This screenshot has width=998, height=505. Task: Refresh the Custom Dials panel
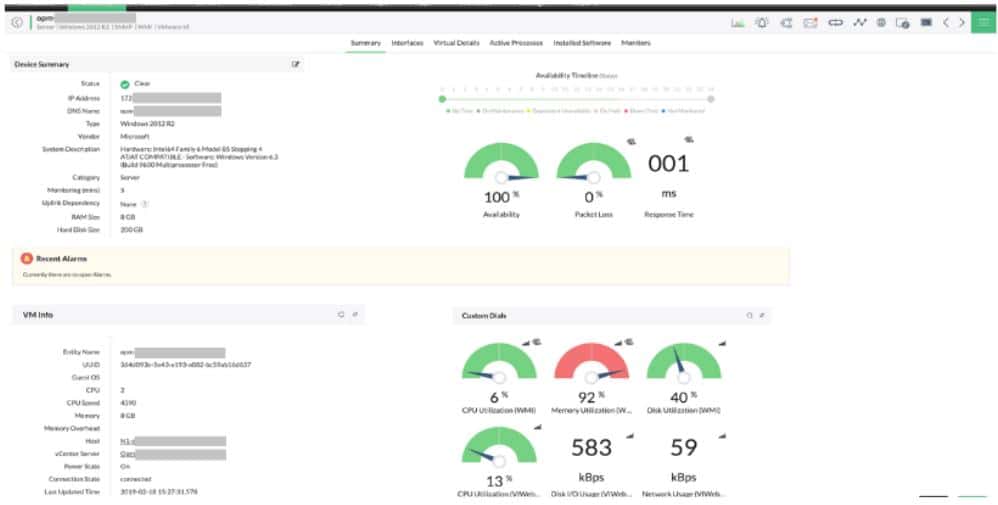tap(749, 315)
